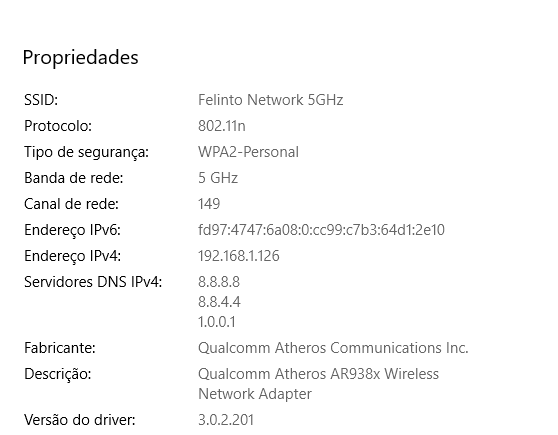Click the Endereço IPv6 label

(73, 230)
